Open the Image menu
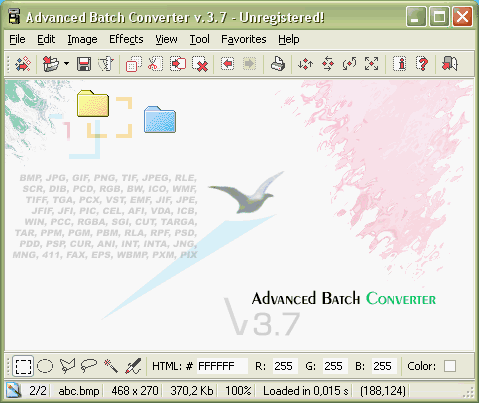The width and height of the screenshot is (479, 403). tap(82, 39)
